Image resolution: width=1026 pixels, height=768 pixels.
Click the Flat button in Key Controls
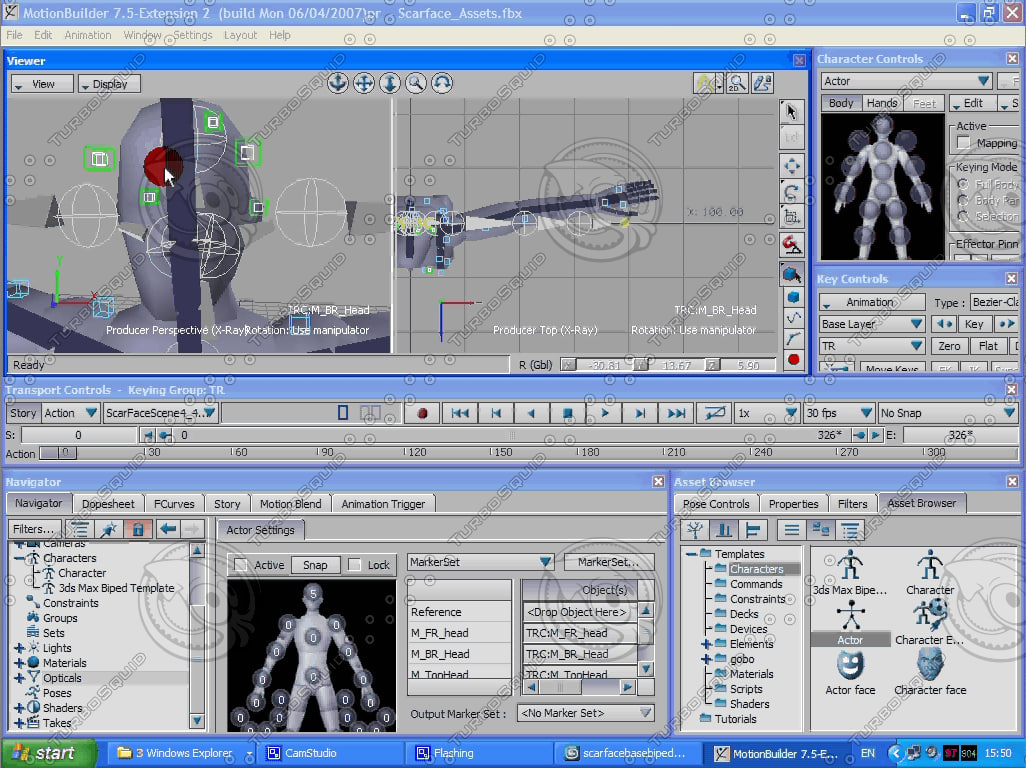click(x=988, y=346)
